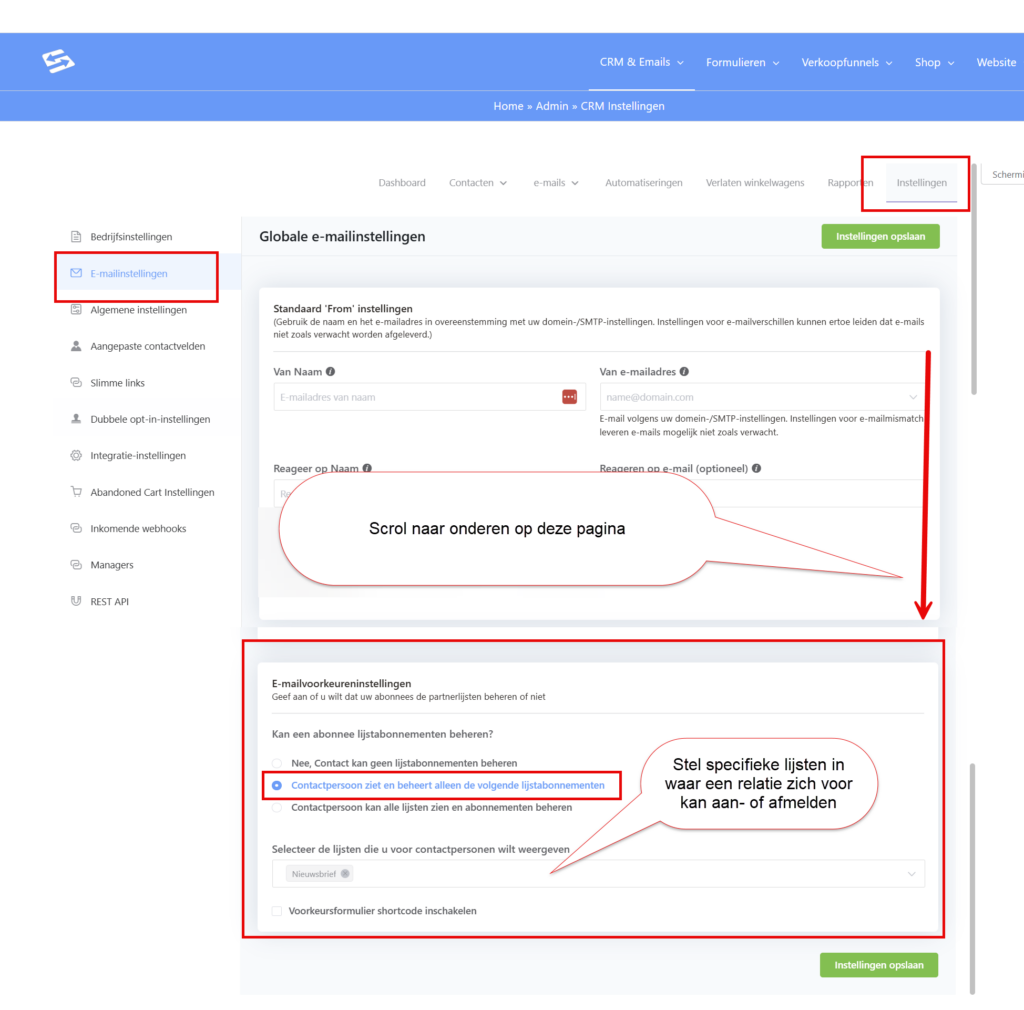The image size is (1024, 1010).
Task: Open the Verkoopfunnels menu in top bar
Action: [x=846, y=62]
